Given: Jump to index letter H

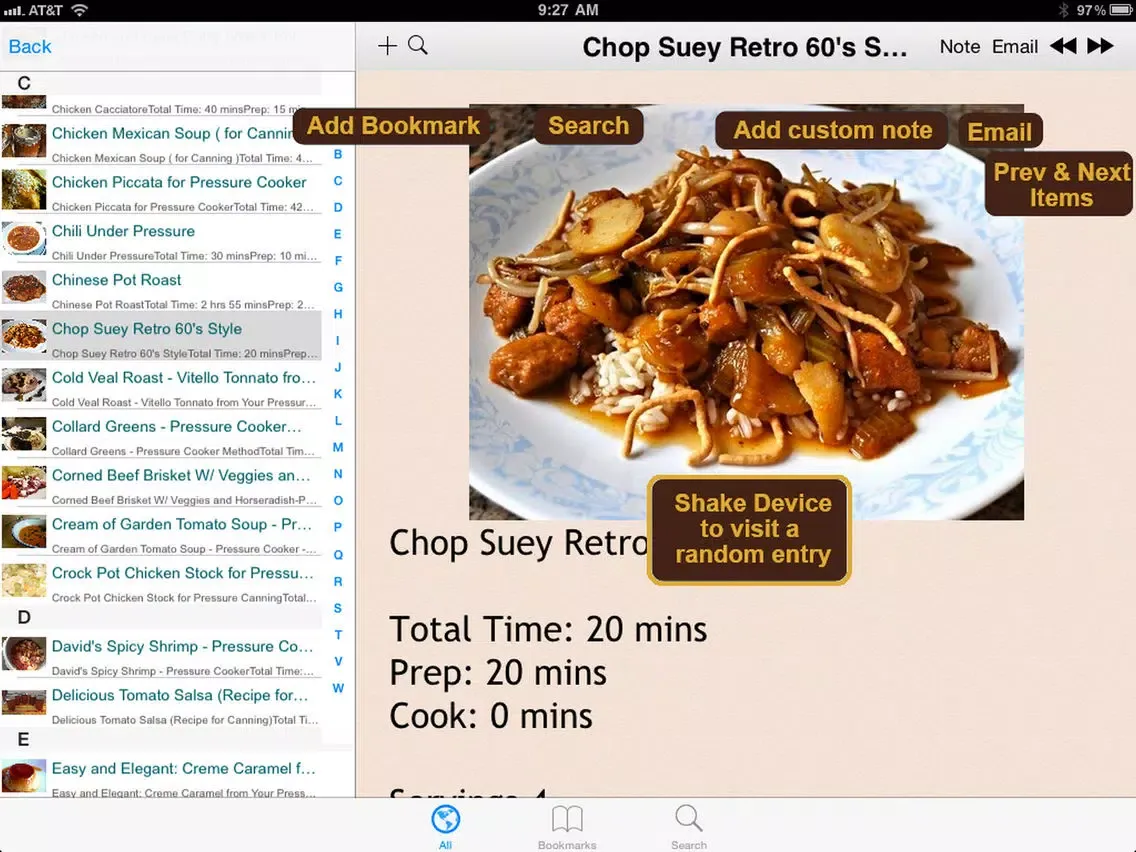Looking at the screenshot, I should click(338, 314).
